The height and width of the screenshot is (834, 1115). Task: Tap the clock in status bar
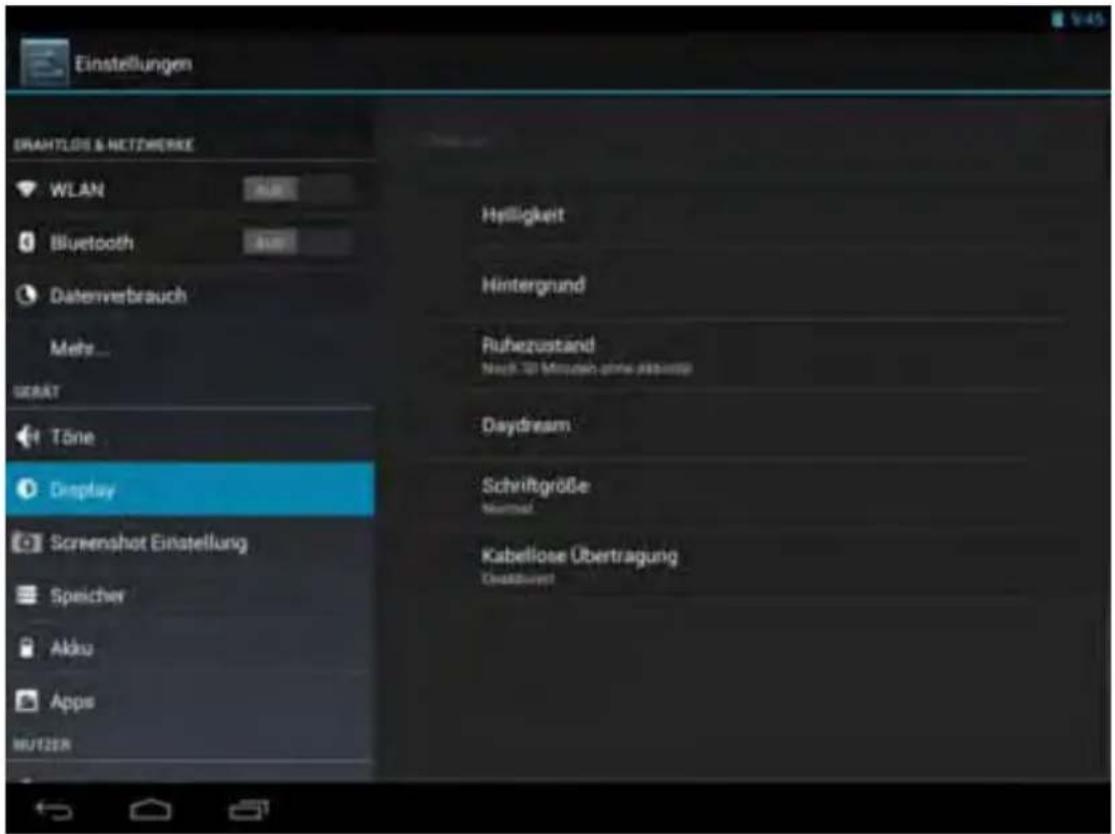pos(1087,19)
